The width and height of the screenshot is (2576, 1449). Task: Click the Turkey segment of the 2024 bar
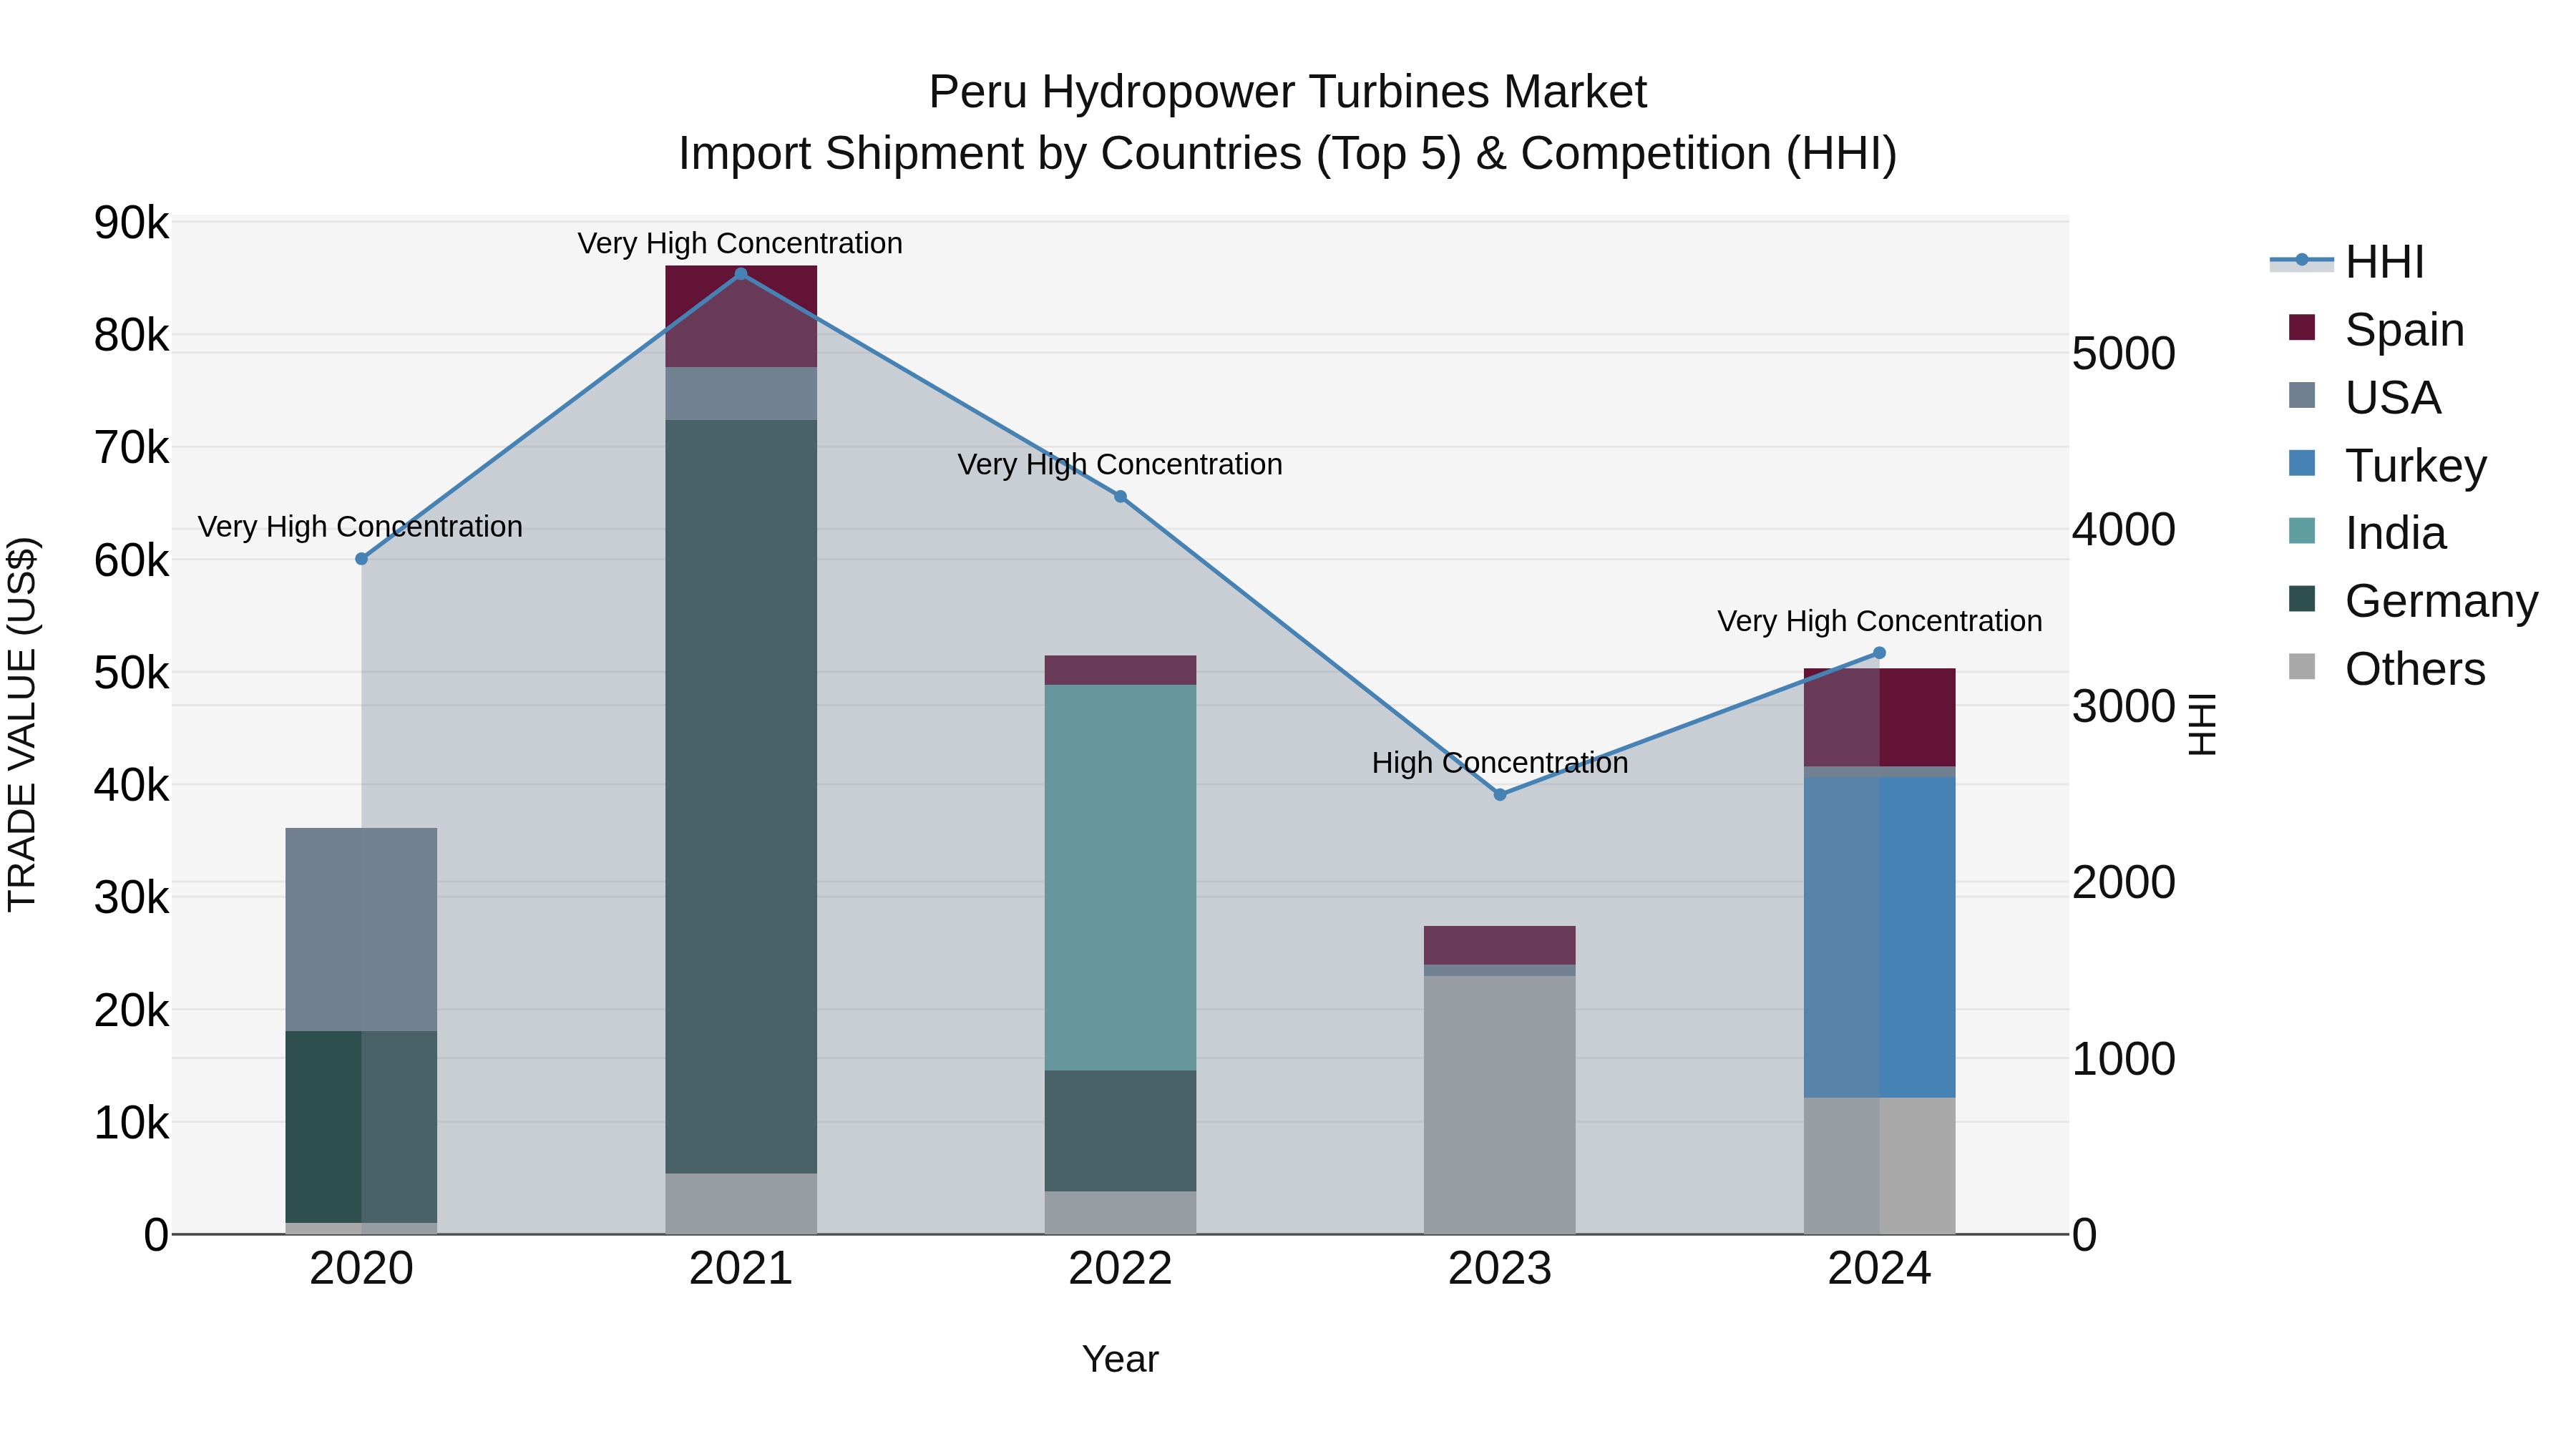(x=1879, y=938)
